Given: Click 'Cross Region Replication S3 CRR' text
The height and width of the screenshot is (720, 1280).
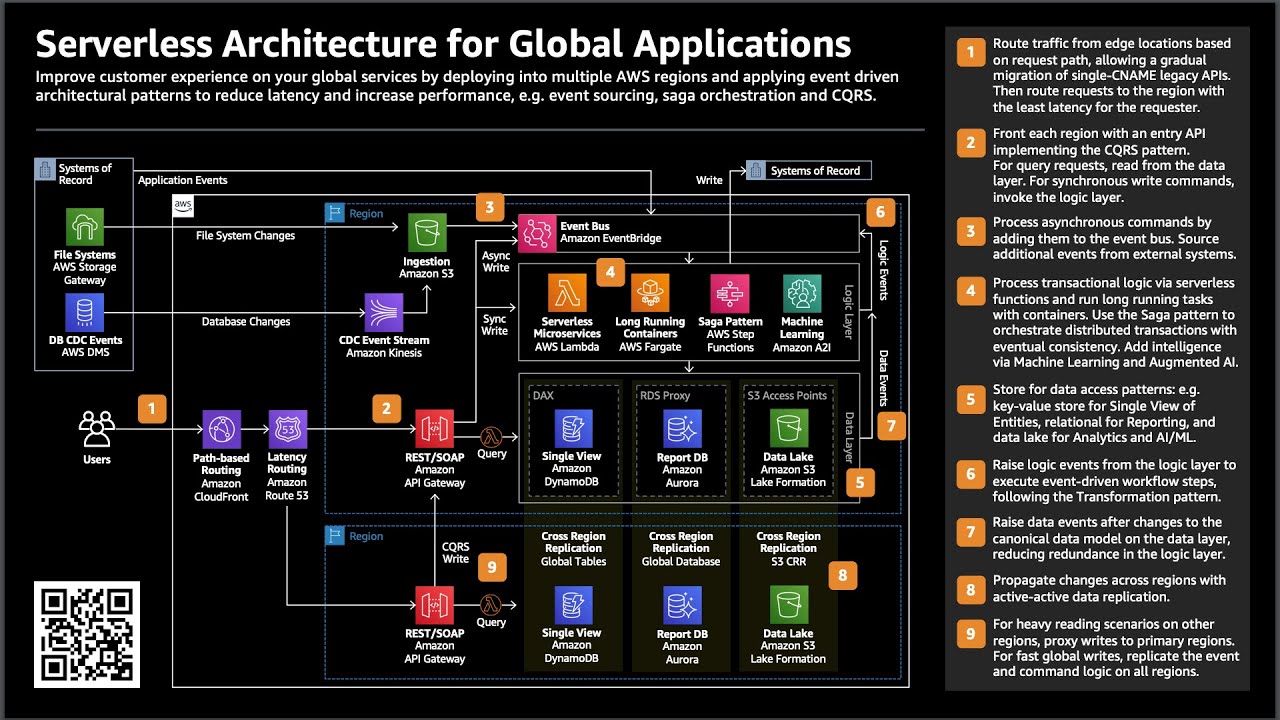Looking at the screenshot, I should [x=788, y=549].
